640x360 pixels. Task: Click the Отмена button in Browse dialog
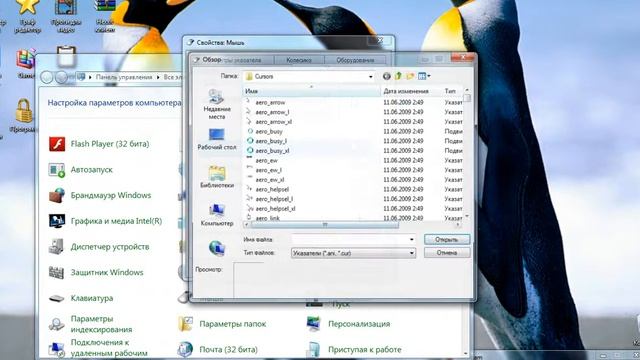(x=447, y=253)
